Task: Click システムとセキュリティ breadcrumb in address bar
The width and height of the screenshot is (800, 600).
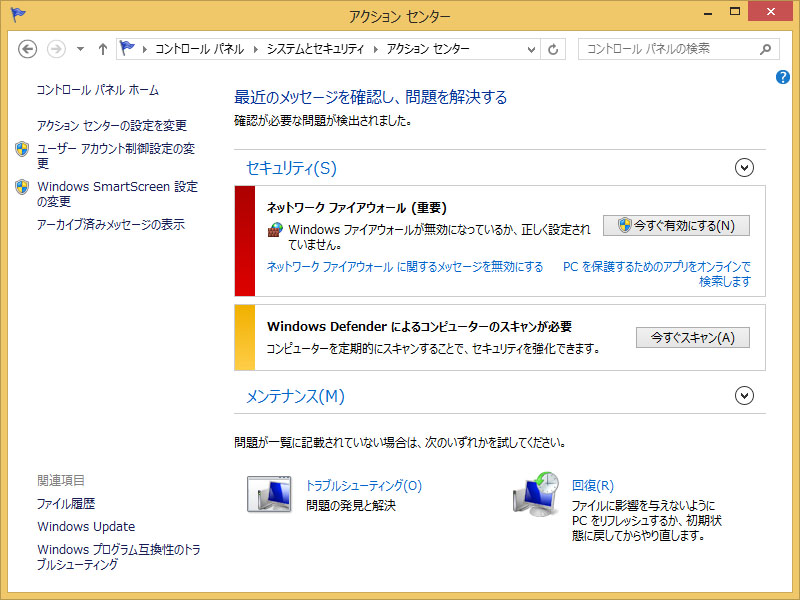Action: point(315,49)
